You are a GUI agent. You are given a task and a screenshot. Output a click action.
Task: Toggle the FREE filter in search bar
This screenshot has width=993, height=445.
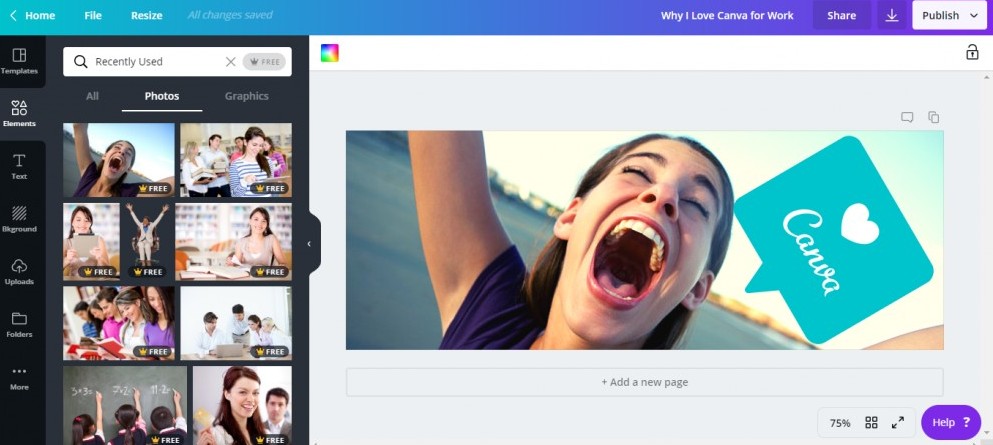click(x=264, y=61)
